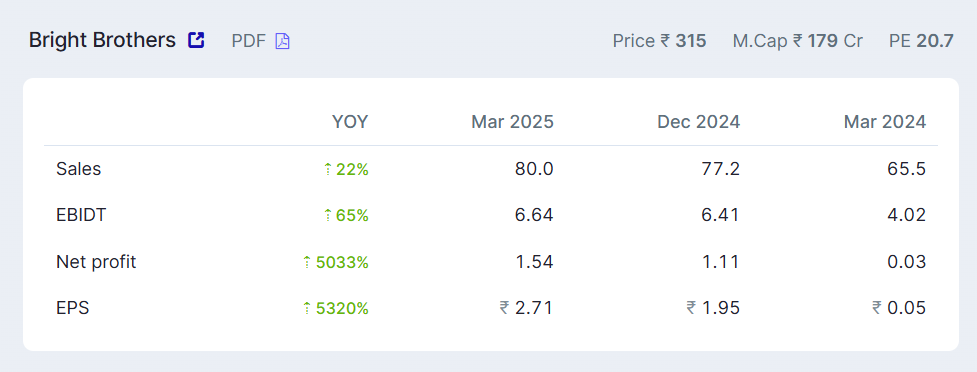Click the Sales green up-arrow icon
The width and height of the screenshot is (977, 372).
click(x=328, y=169)
